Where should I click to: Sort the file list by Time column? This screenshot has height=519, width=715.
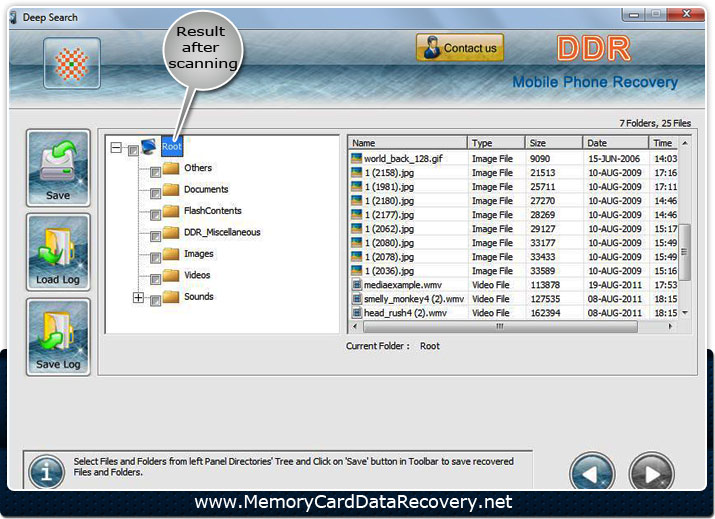coord(663,143)
